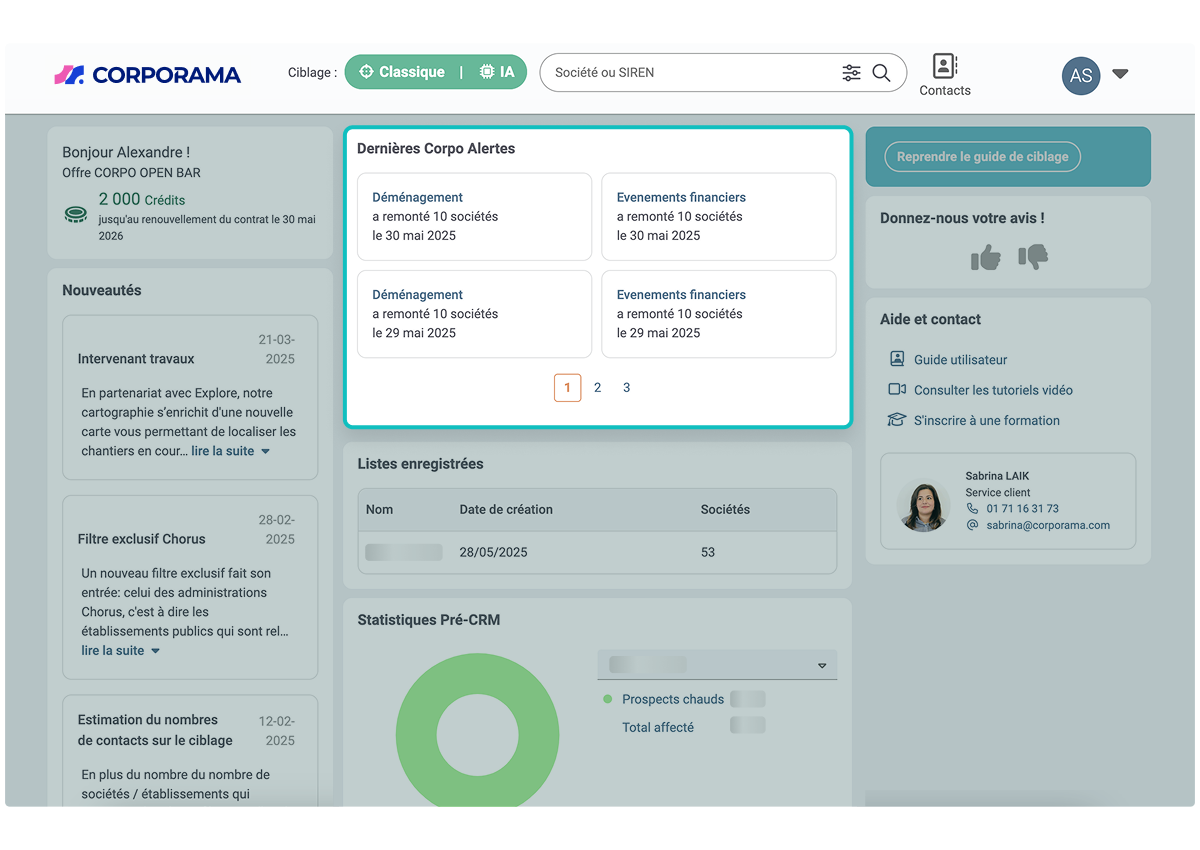Click the video tutorials camera icon

pos(897,390)
